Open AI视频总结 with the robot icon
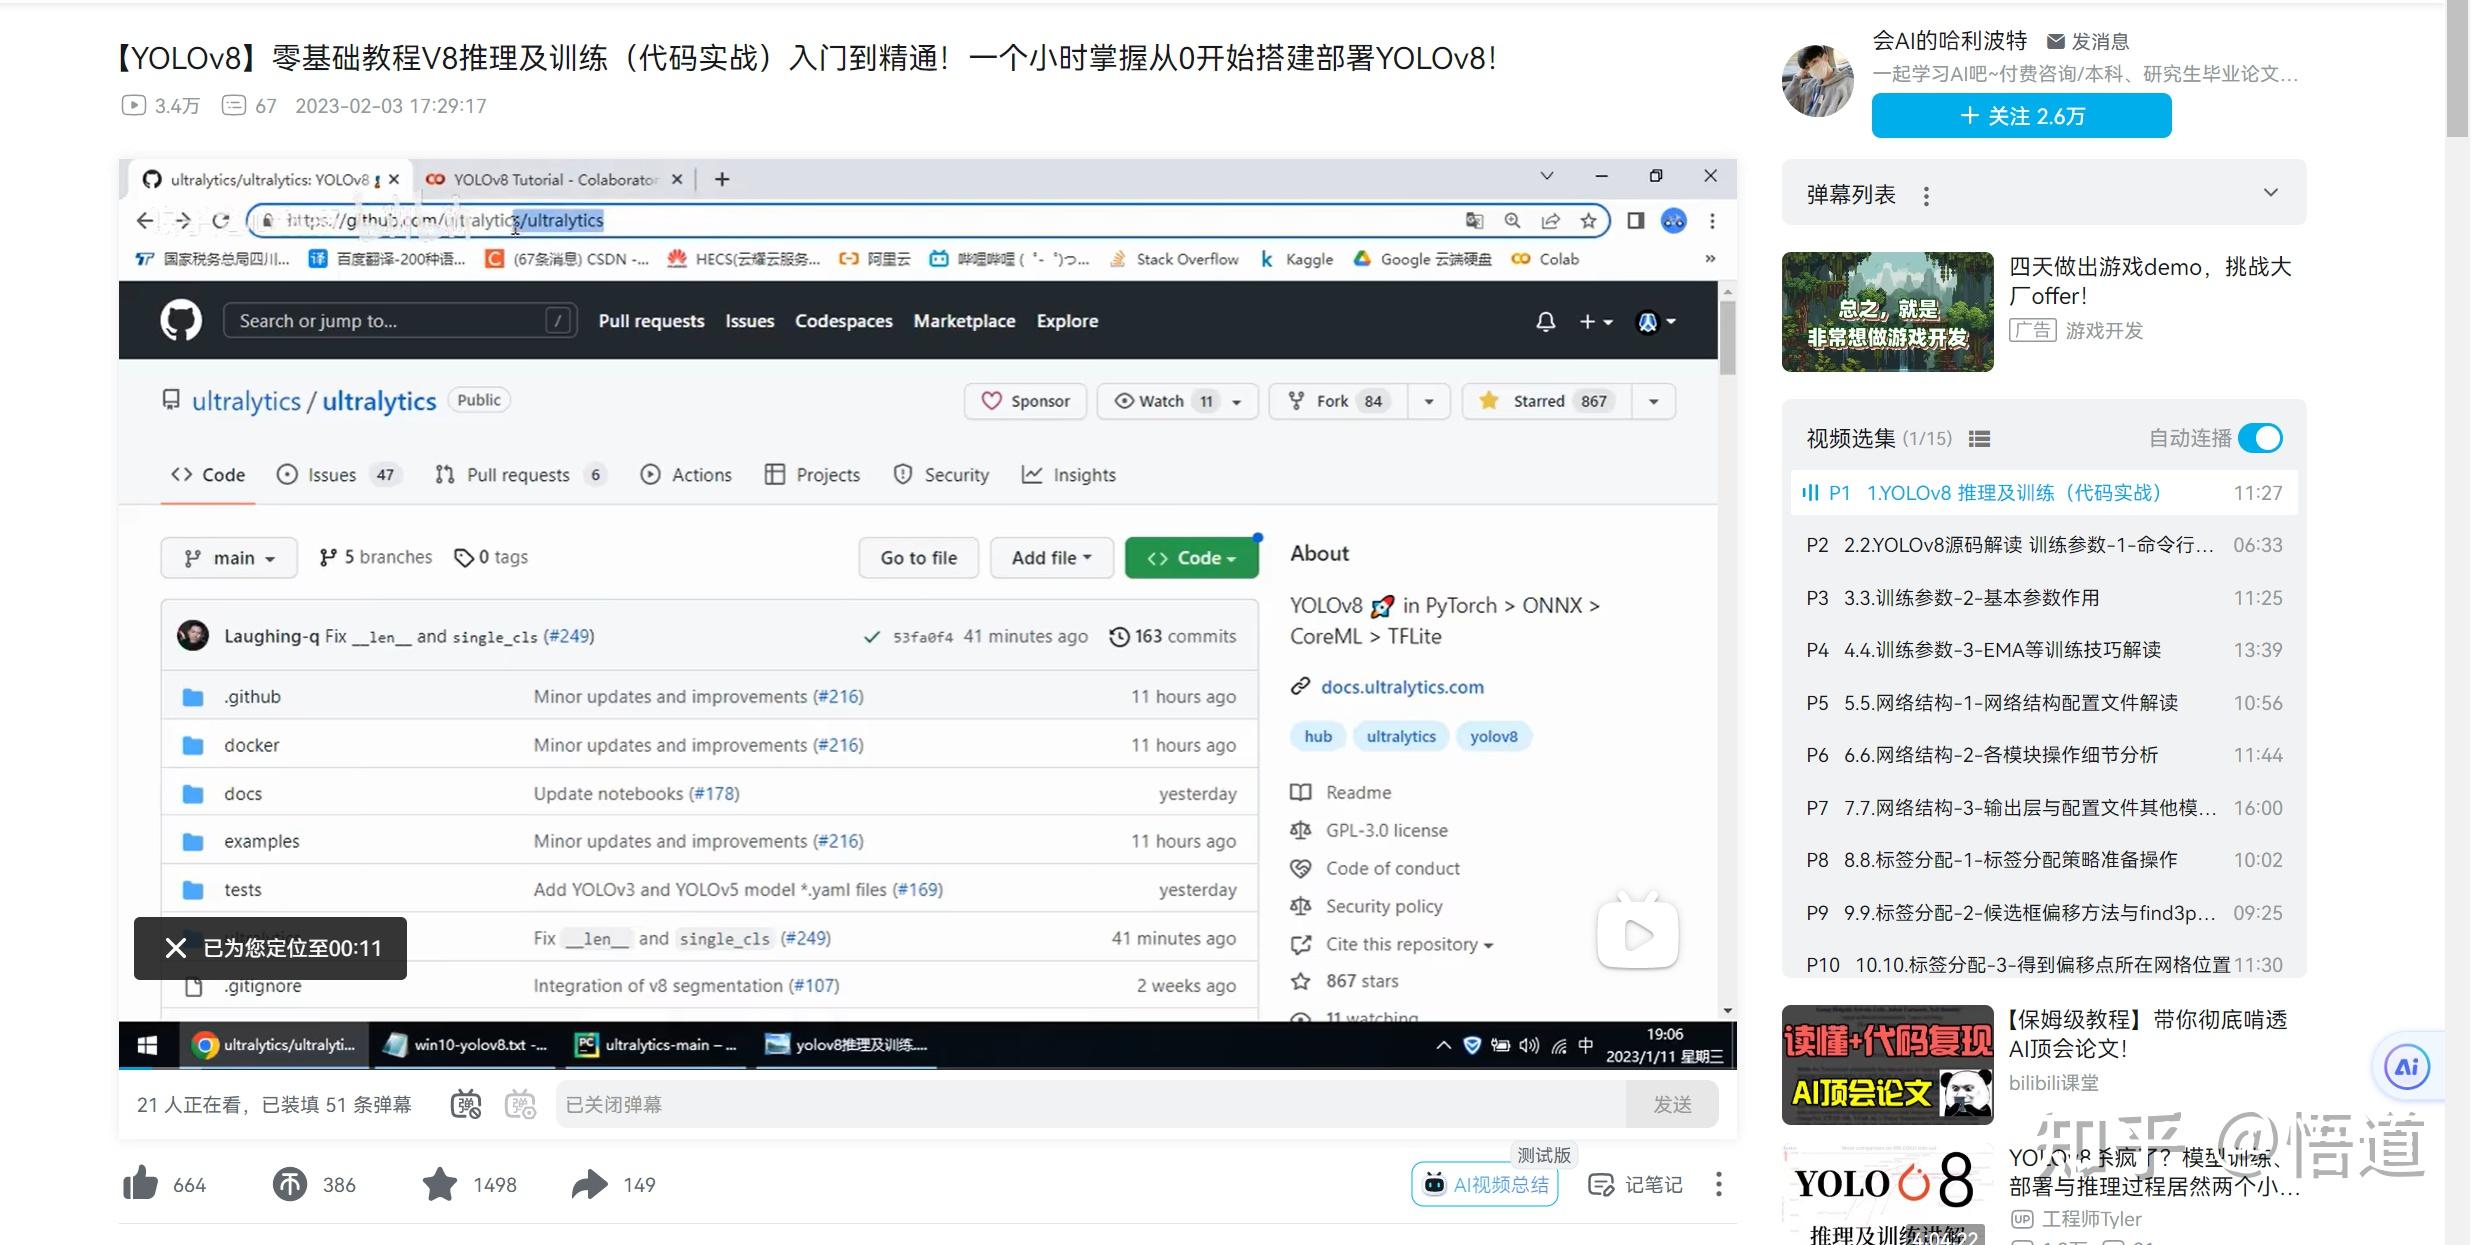This screenshot has height=1245, width=2488. [1484, 1184]
